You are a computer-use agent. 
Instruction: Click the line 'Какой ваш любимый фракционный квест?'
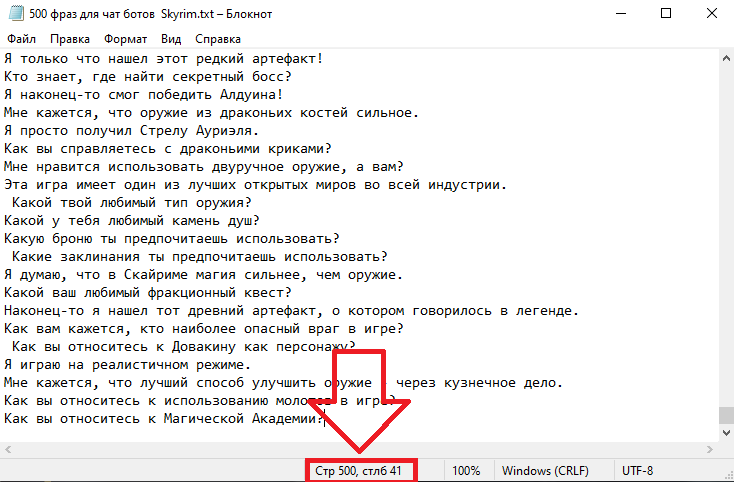[148, 292]
